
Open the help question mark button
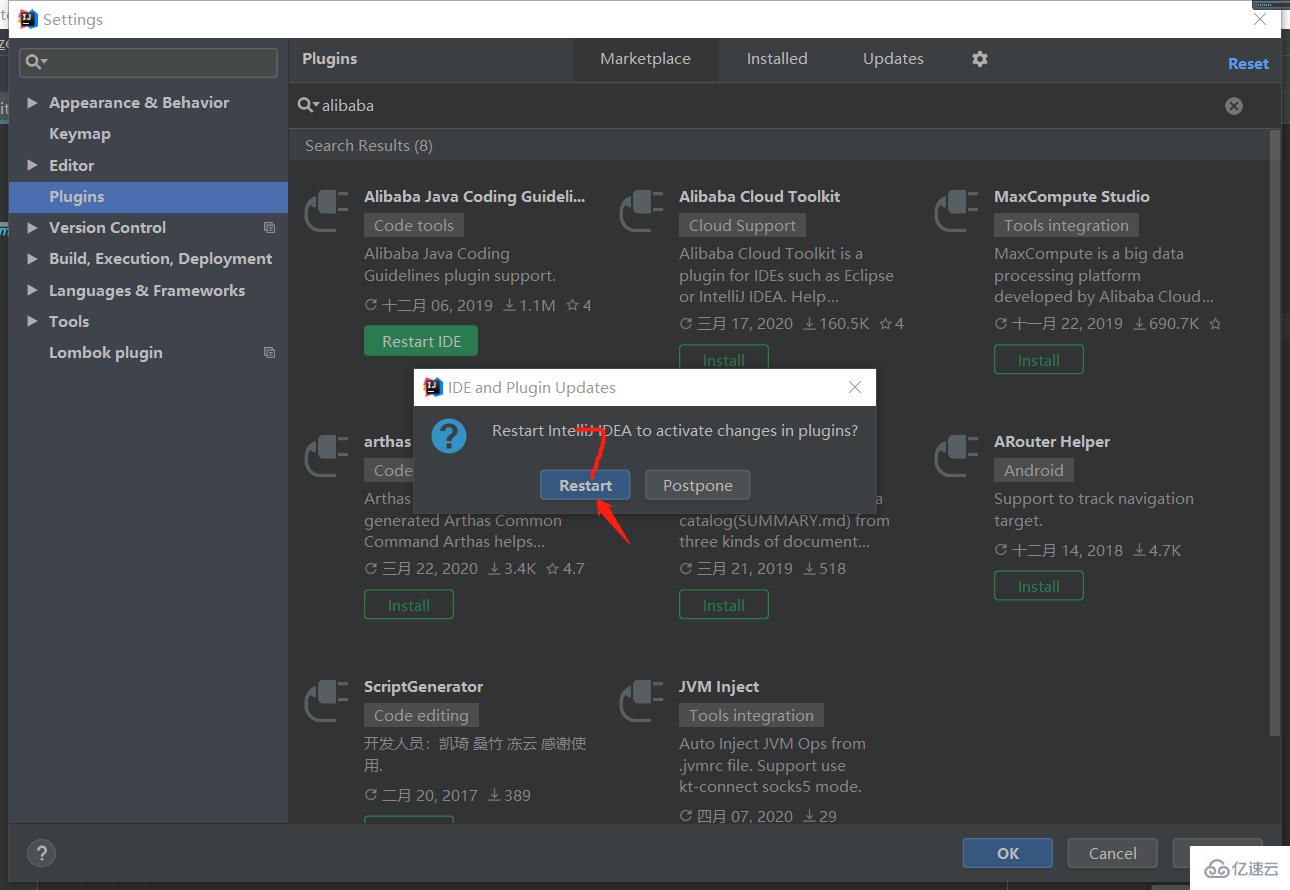point(41,853)
